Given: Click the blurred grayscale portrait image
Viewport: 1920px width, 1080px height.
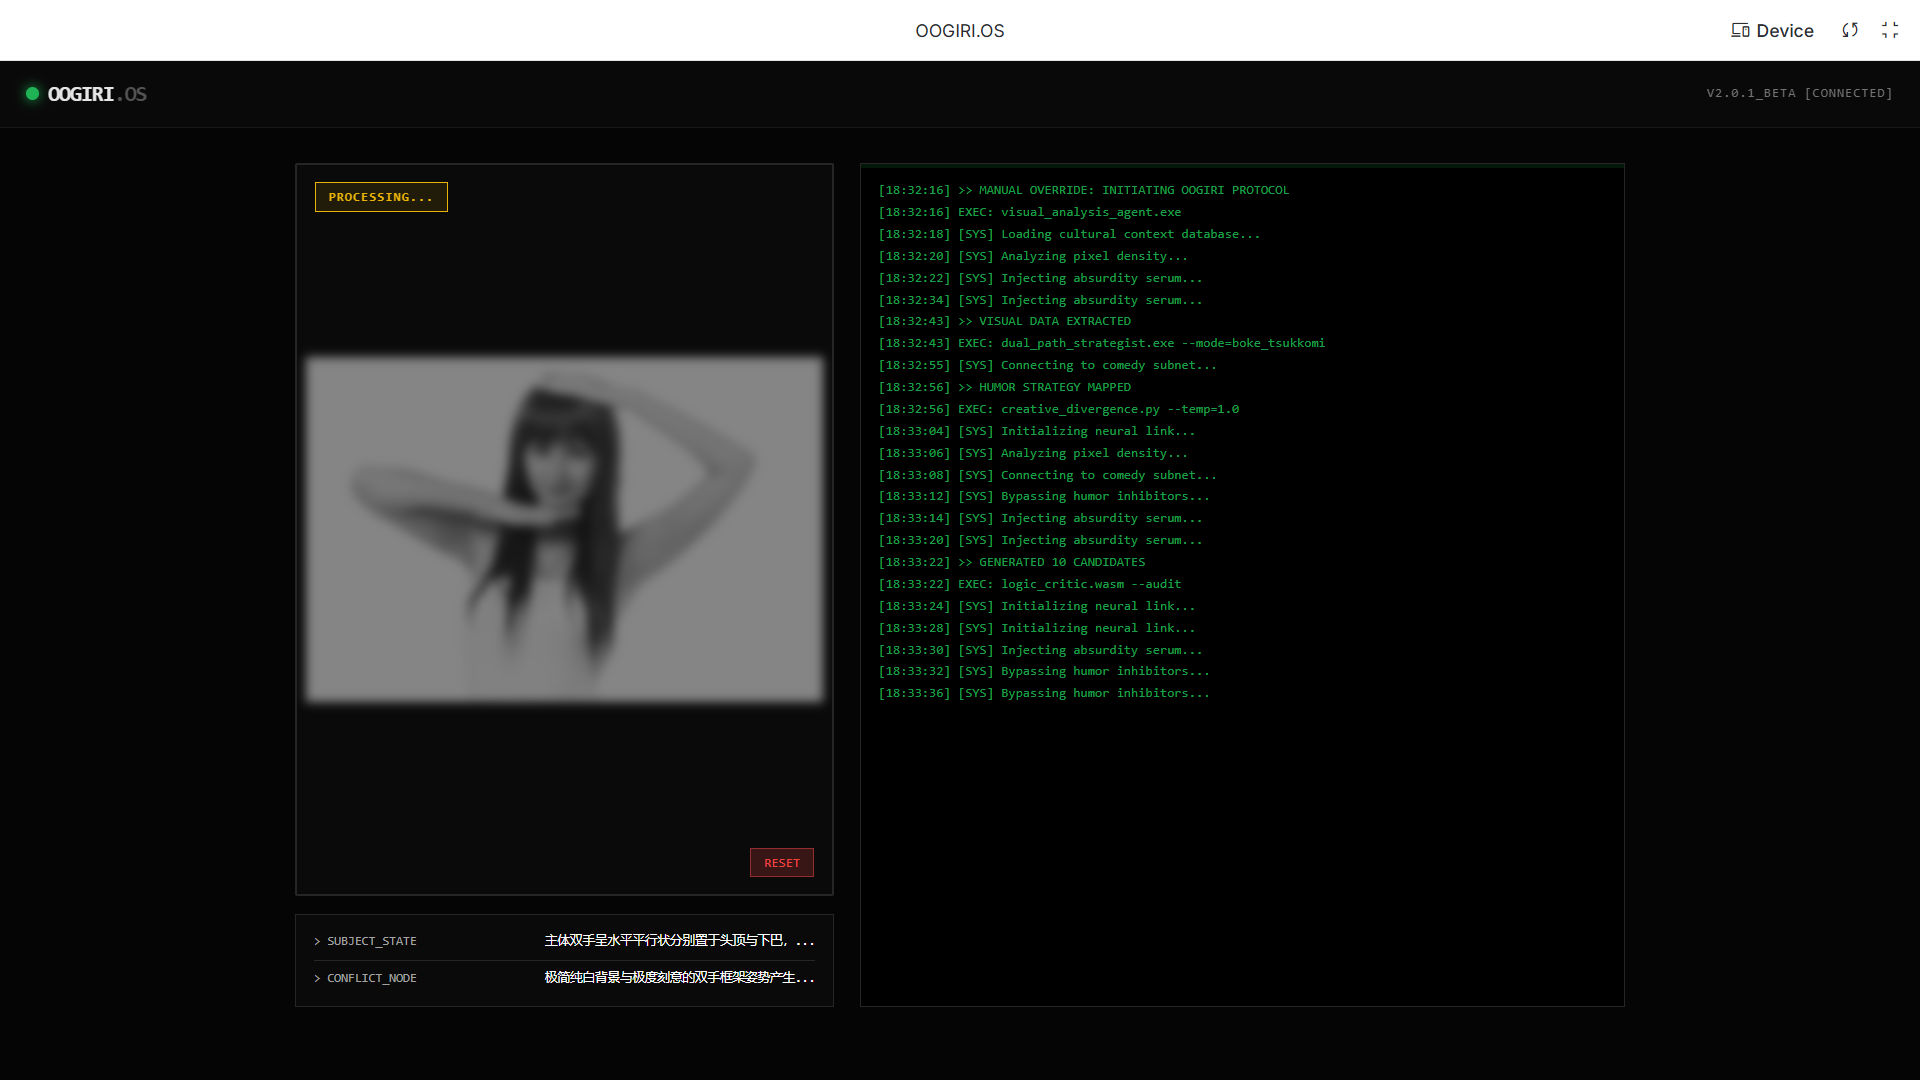Looking at the screenshot, I should pyautogui.click(x=564, y=528).
